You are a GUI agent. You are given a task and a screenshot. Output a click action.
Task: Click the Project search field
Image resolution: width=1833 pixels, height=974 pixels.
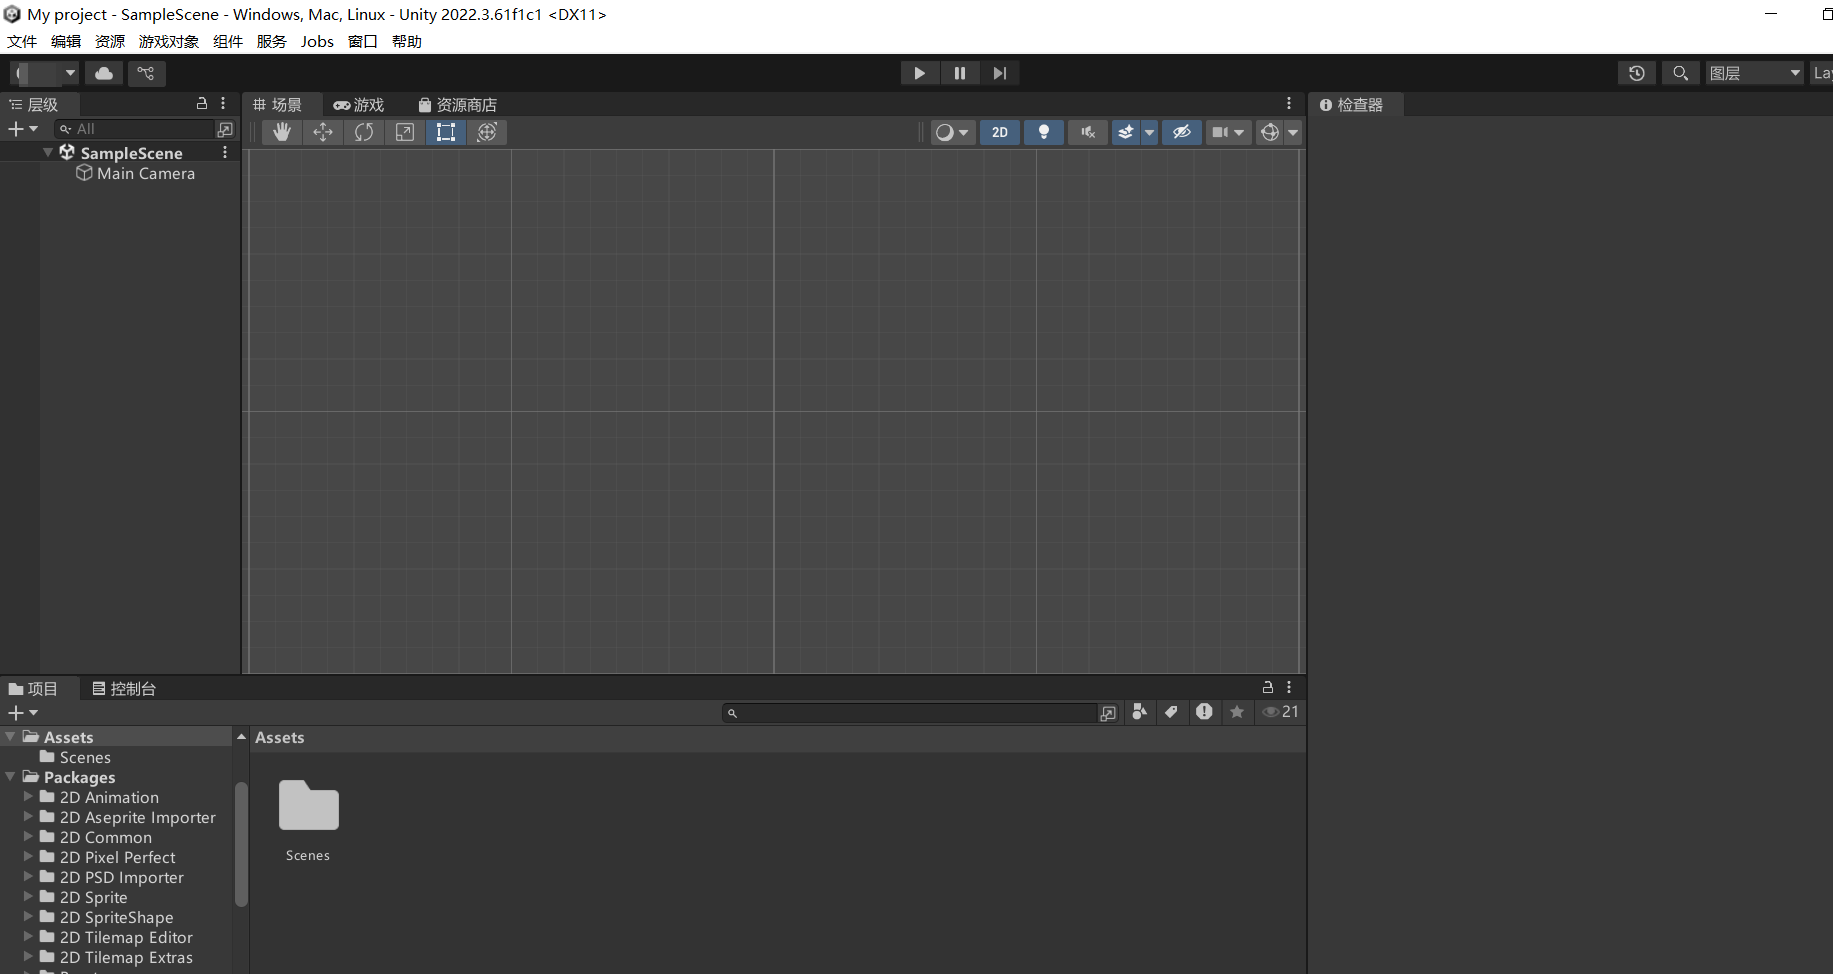(910, 713)
